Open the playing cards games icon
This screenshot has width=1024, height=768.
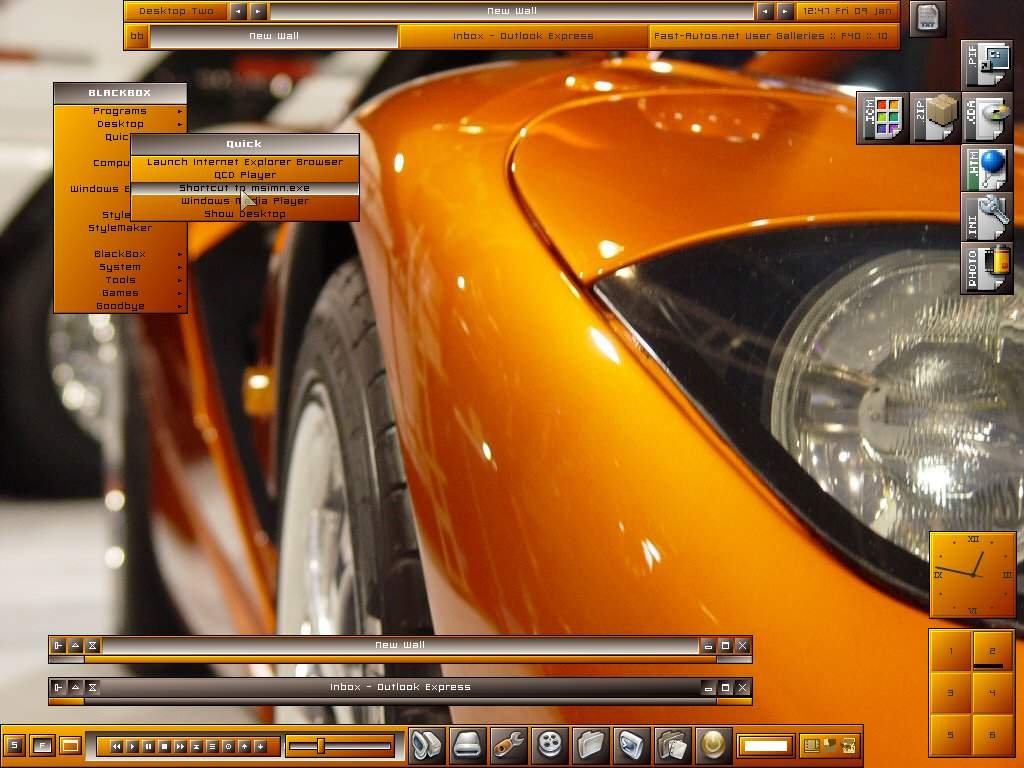coord(673,744)
